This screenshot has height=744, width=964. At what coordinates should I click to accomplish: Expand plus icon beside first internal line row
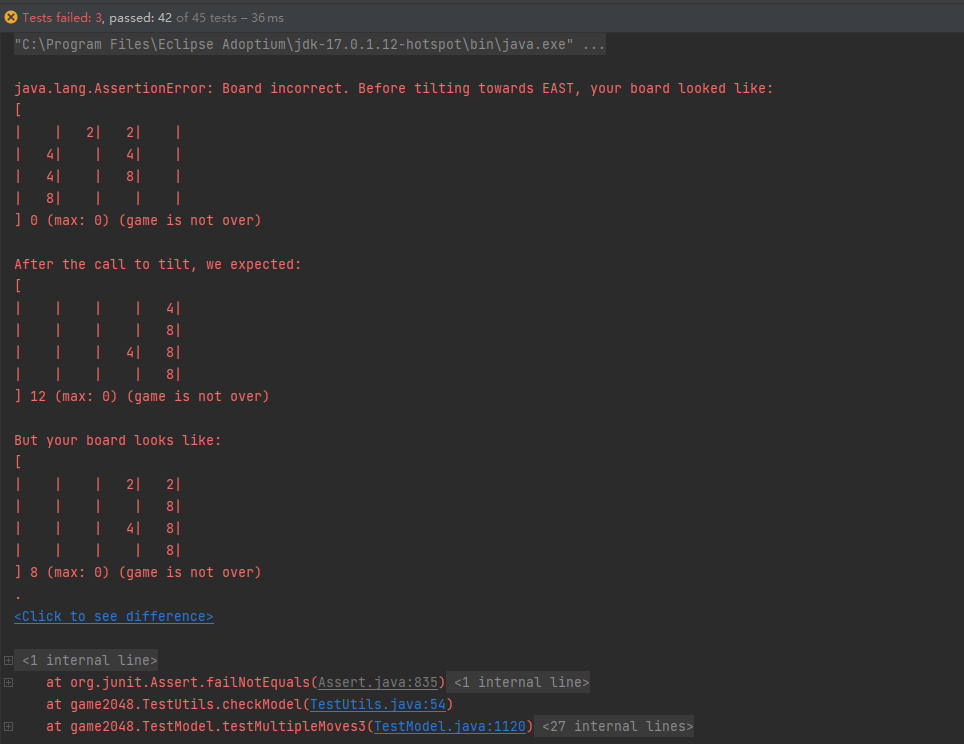(8, 660)
